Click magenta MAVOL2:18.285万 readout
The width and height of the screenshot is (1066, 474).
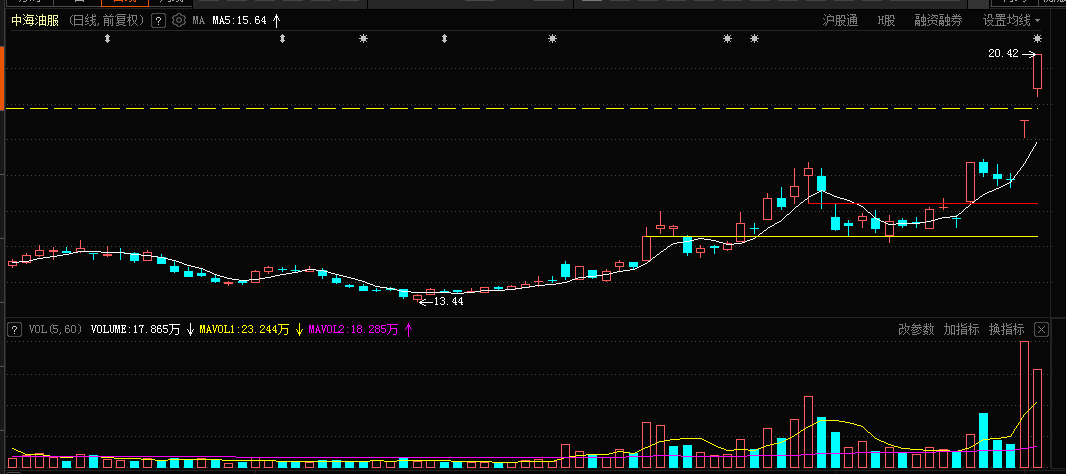point(353,330)
